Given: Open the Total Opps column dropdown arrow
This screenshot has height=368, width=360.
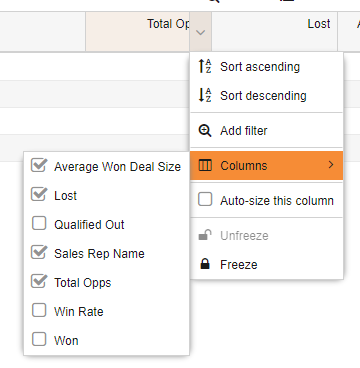Looking at the screenshot, I should (200, 32).
